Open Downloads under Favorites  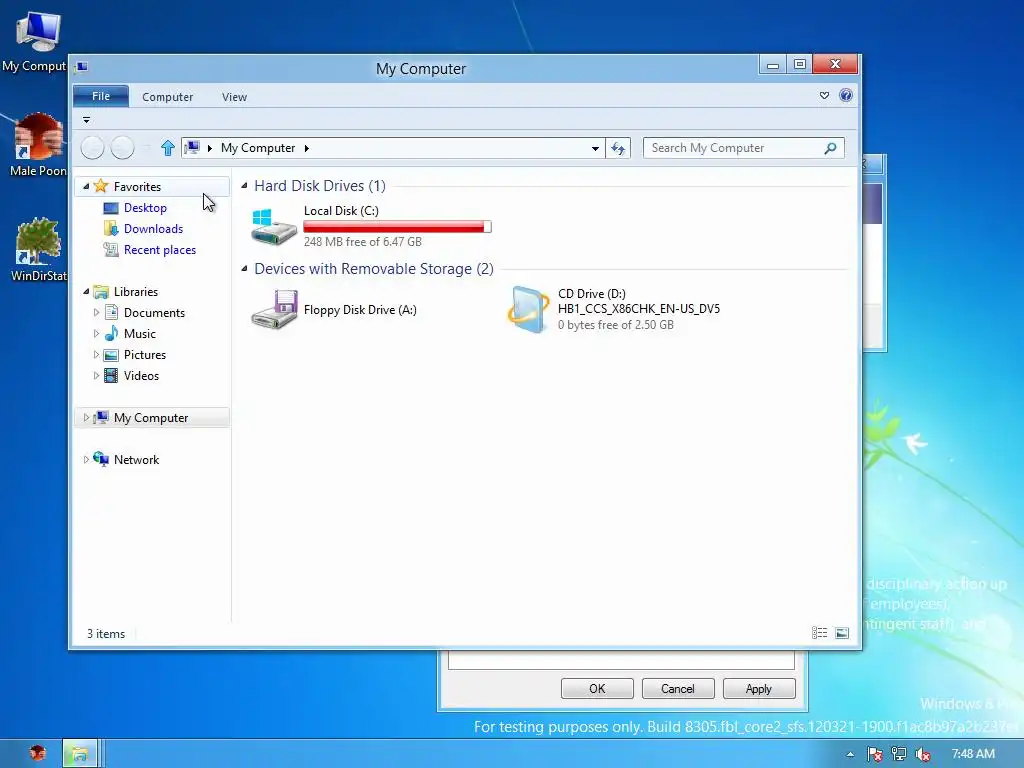153,229
